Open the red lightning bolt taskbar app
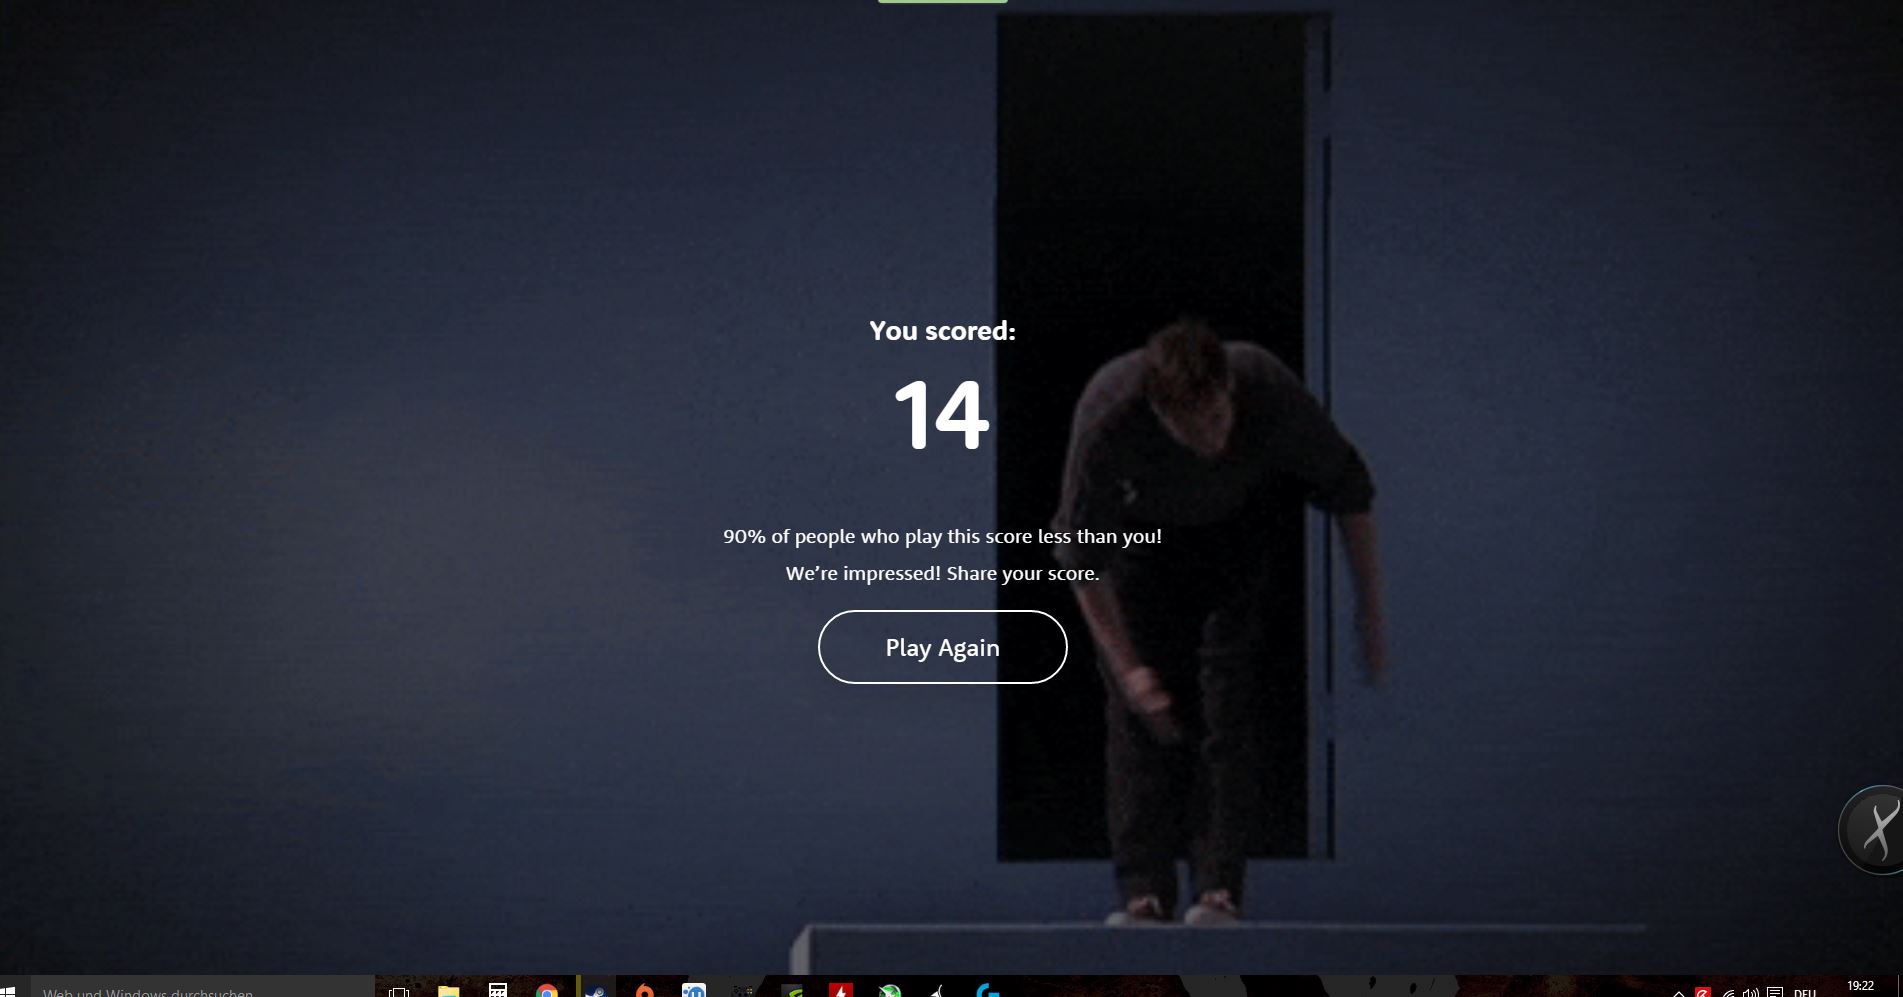 point(840,991)
